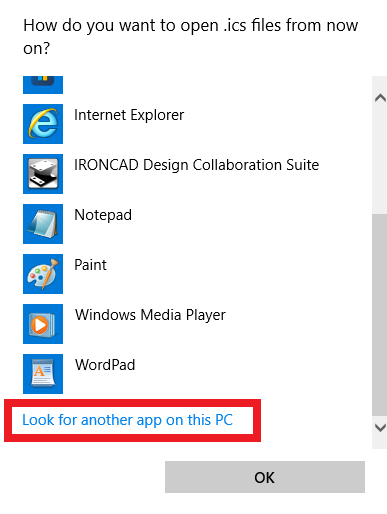Select the Windows Media Player icon
Screen dimensions: 387x514
(43, 324)
